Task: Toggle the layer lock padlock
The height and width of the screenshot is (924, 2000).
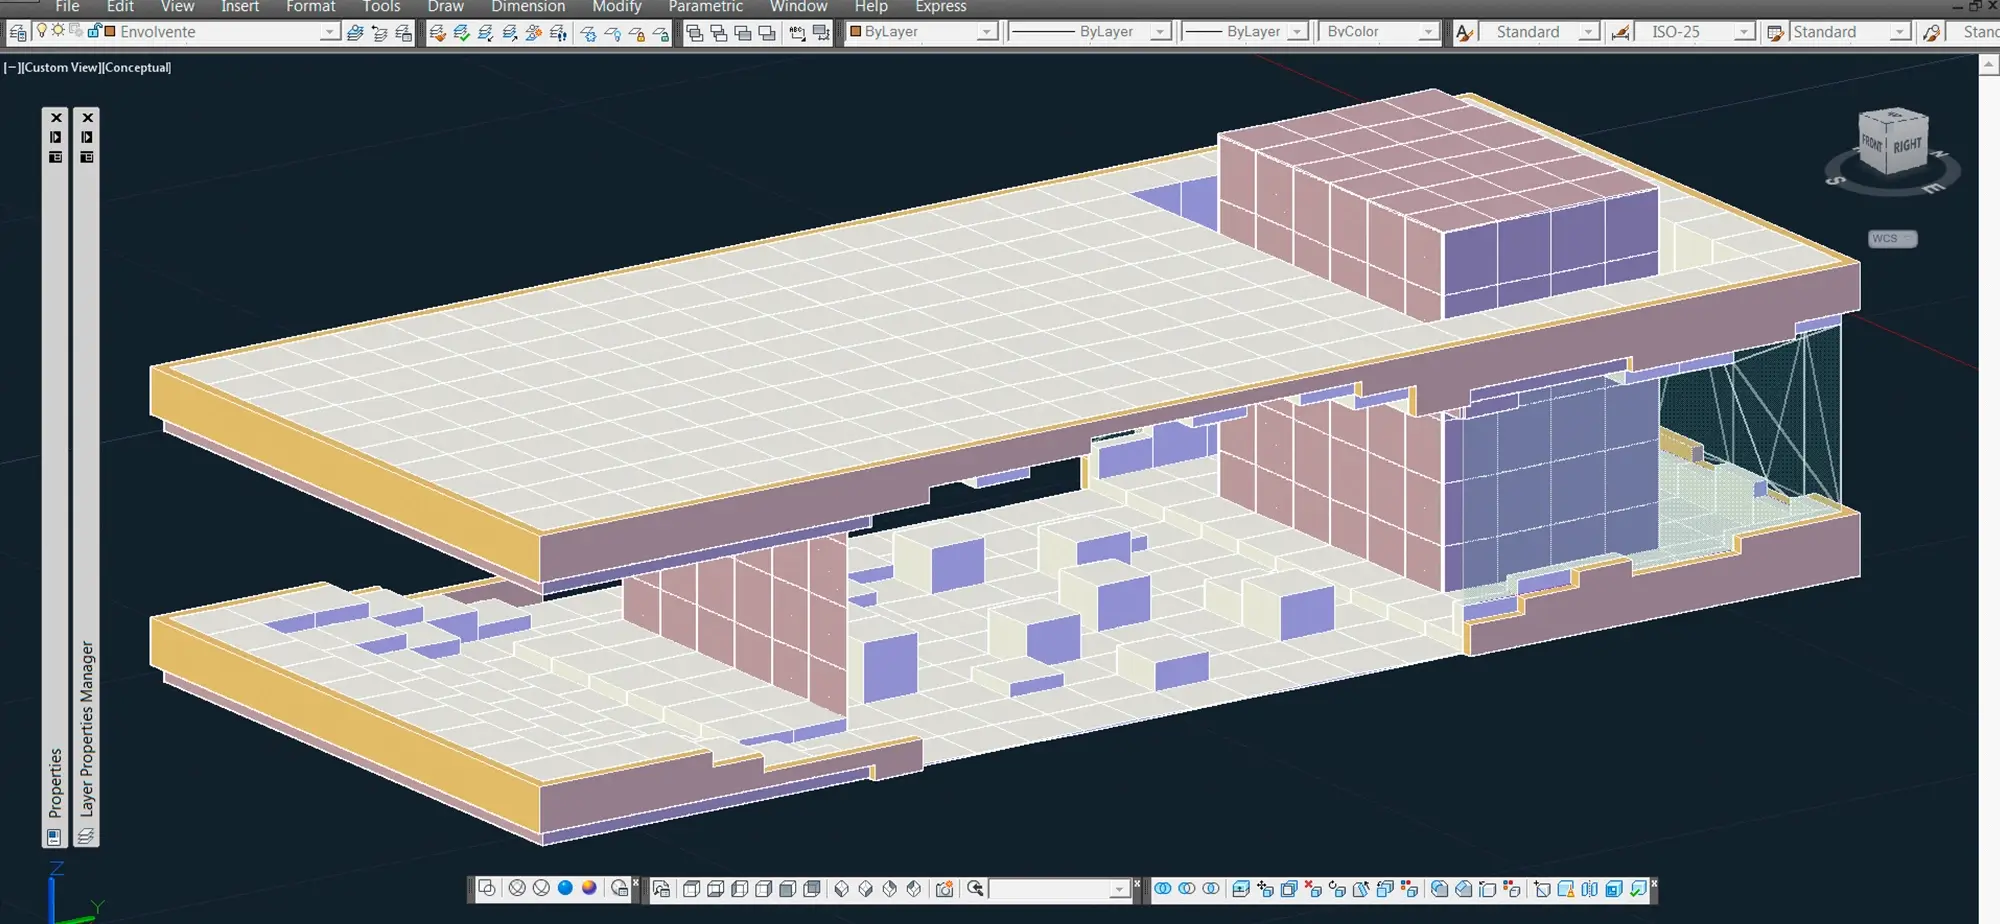Action: (x=94, y=31)
